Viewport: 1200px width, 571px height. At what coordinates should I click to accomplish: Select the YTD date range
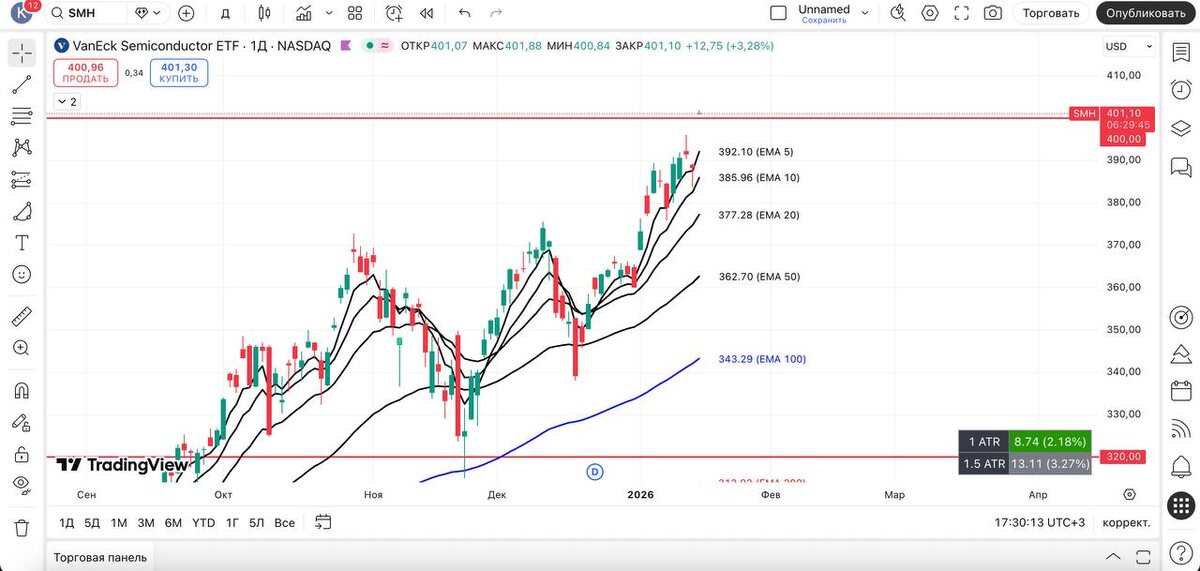click(203, 522)
